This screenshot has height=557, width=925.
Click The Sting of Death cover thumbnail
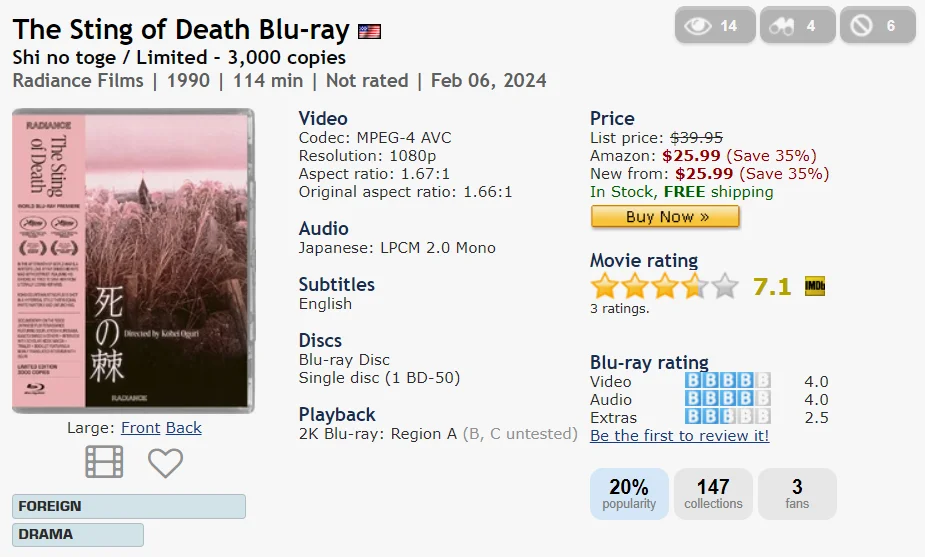click(x=133, y=260)
